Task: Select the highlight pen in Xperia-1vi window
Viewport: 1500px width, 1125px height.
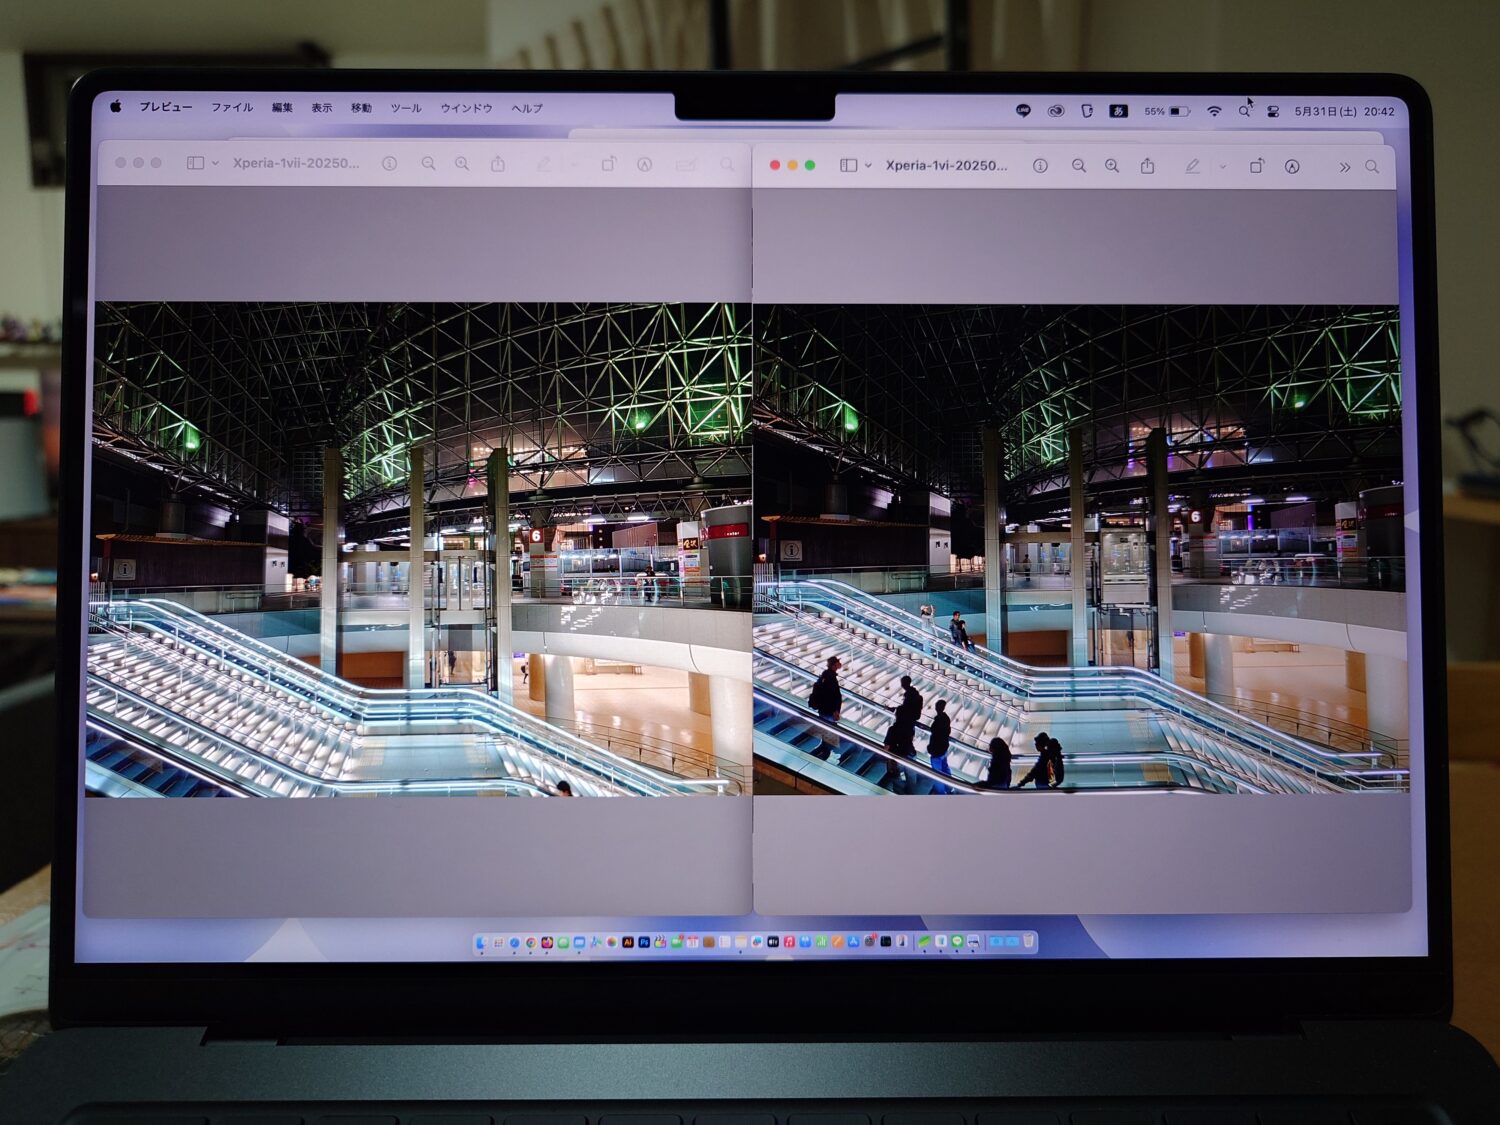Action: pyautogui.click(x=1192, y=166)
